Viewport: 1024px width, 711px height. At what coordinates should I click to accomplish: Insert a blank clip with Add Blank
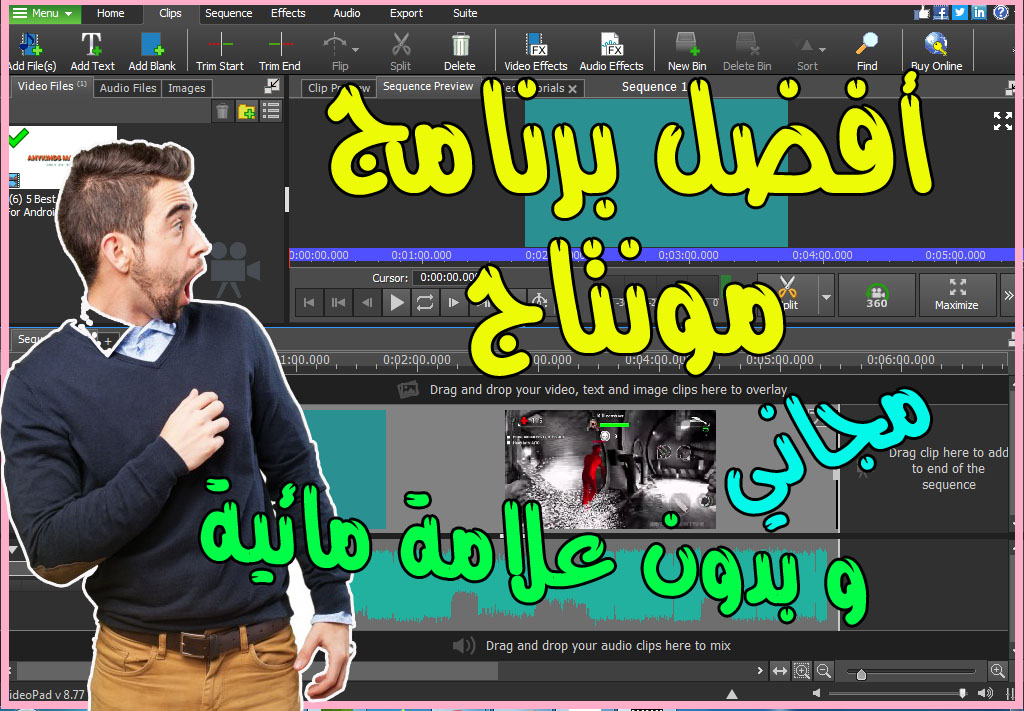(x=152, y=51)
